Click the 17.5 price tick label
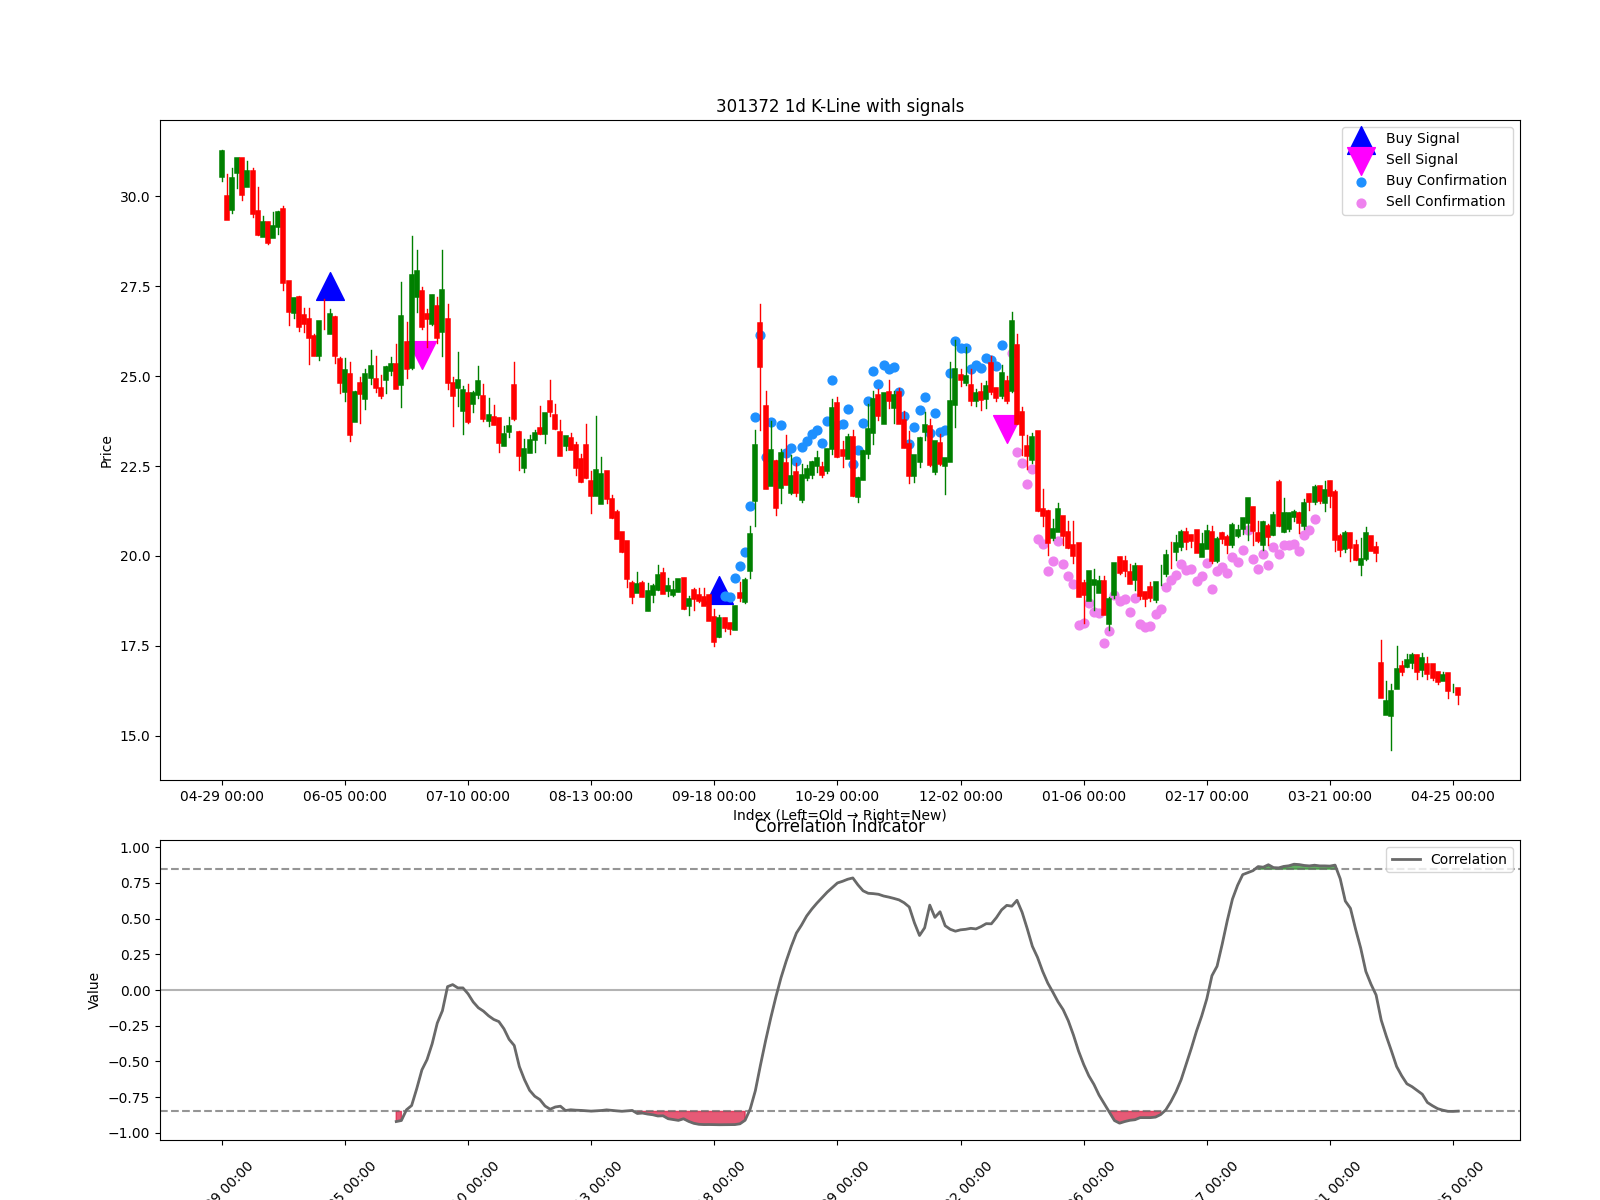Image resolution: width=1600 pixels, height=1200 pixels. 135,647
